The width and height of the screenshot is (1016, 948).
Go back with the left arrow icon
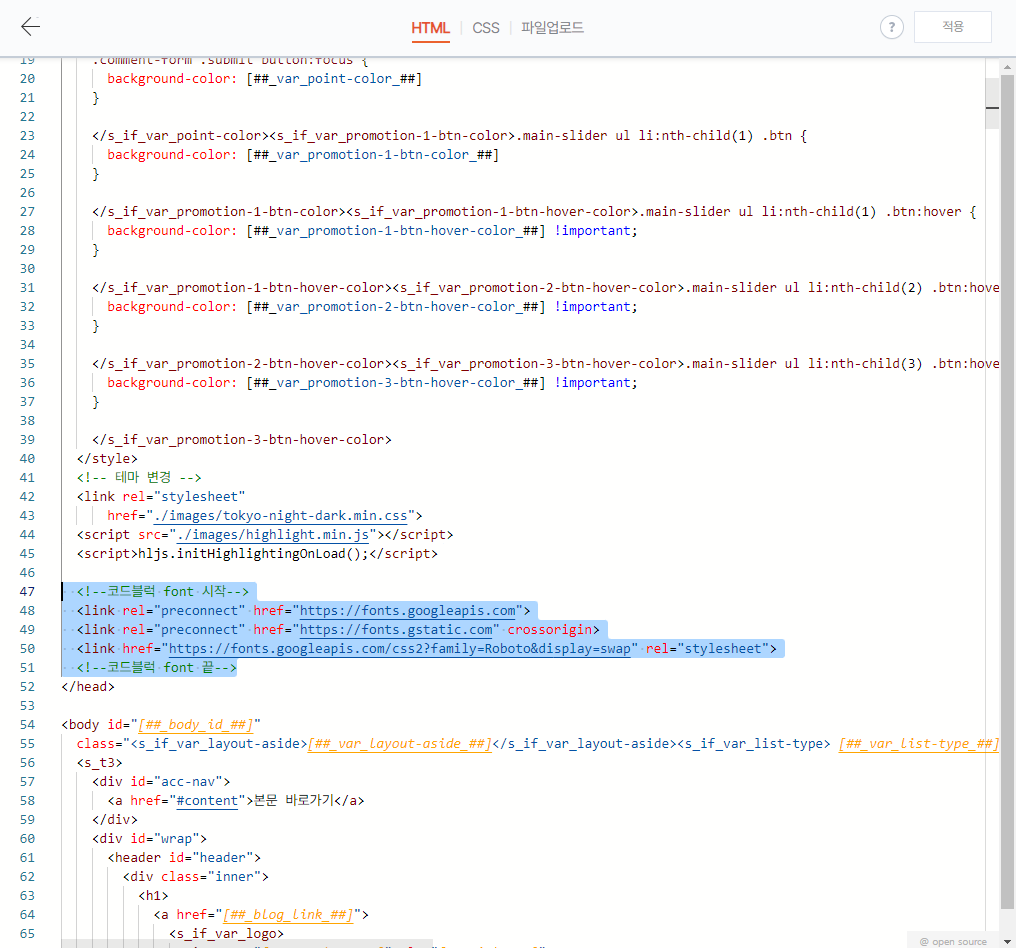coord(30,27)
